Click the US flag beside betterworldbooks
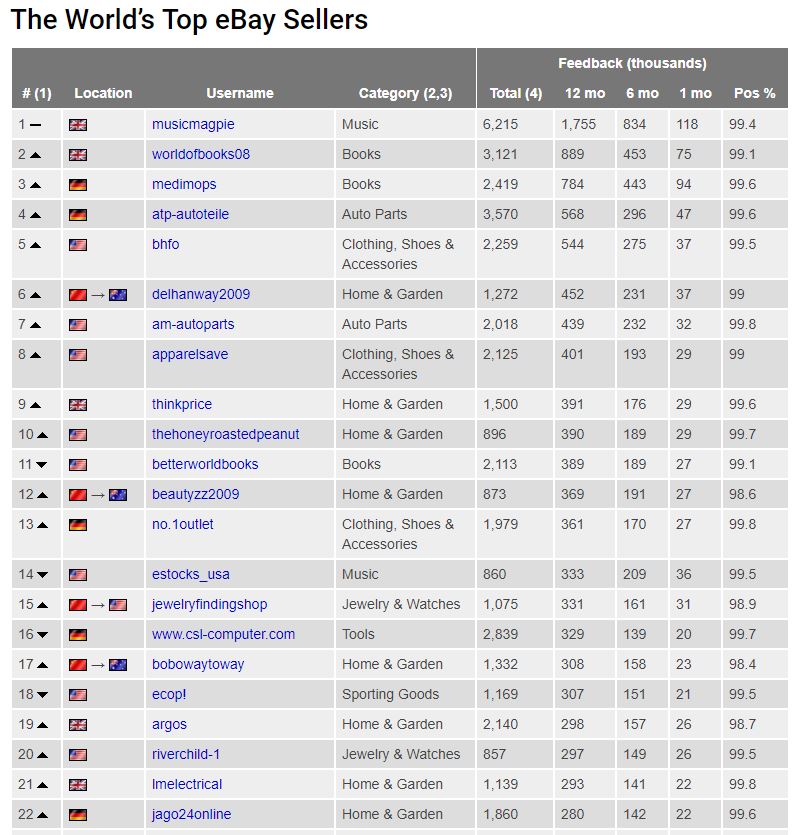Screen dimensions: 795x835 [78, 465]
